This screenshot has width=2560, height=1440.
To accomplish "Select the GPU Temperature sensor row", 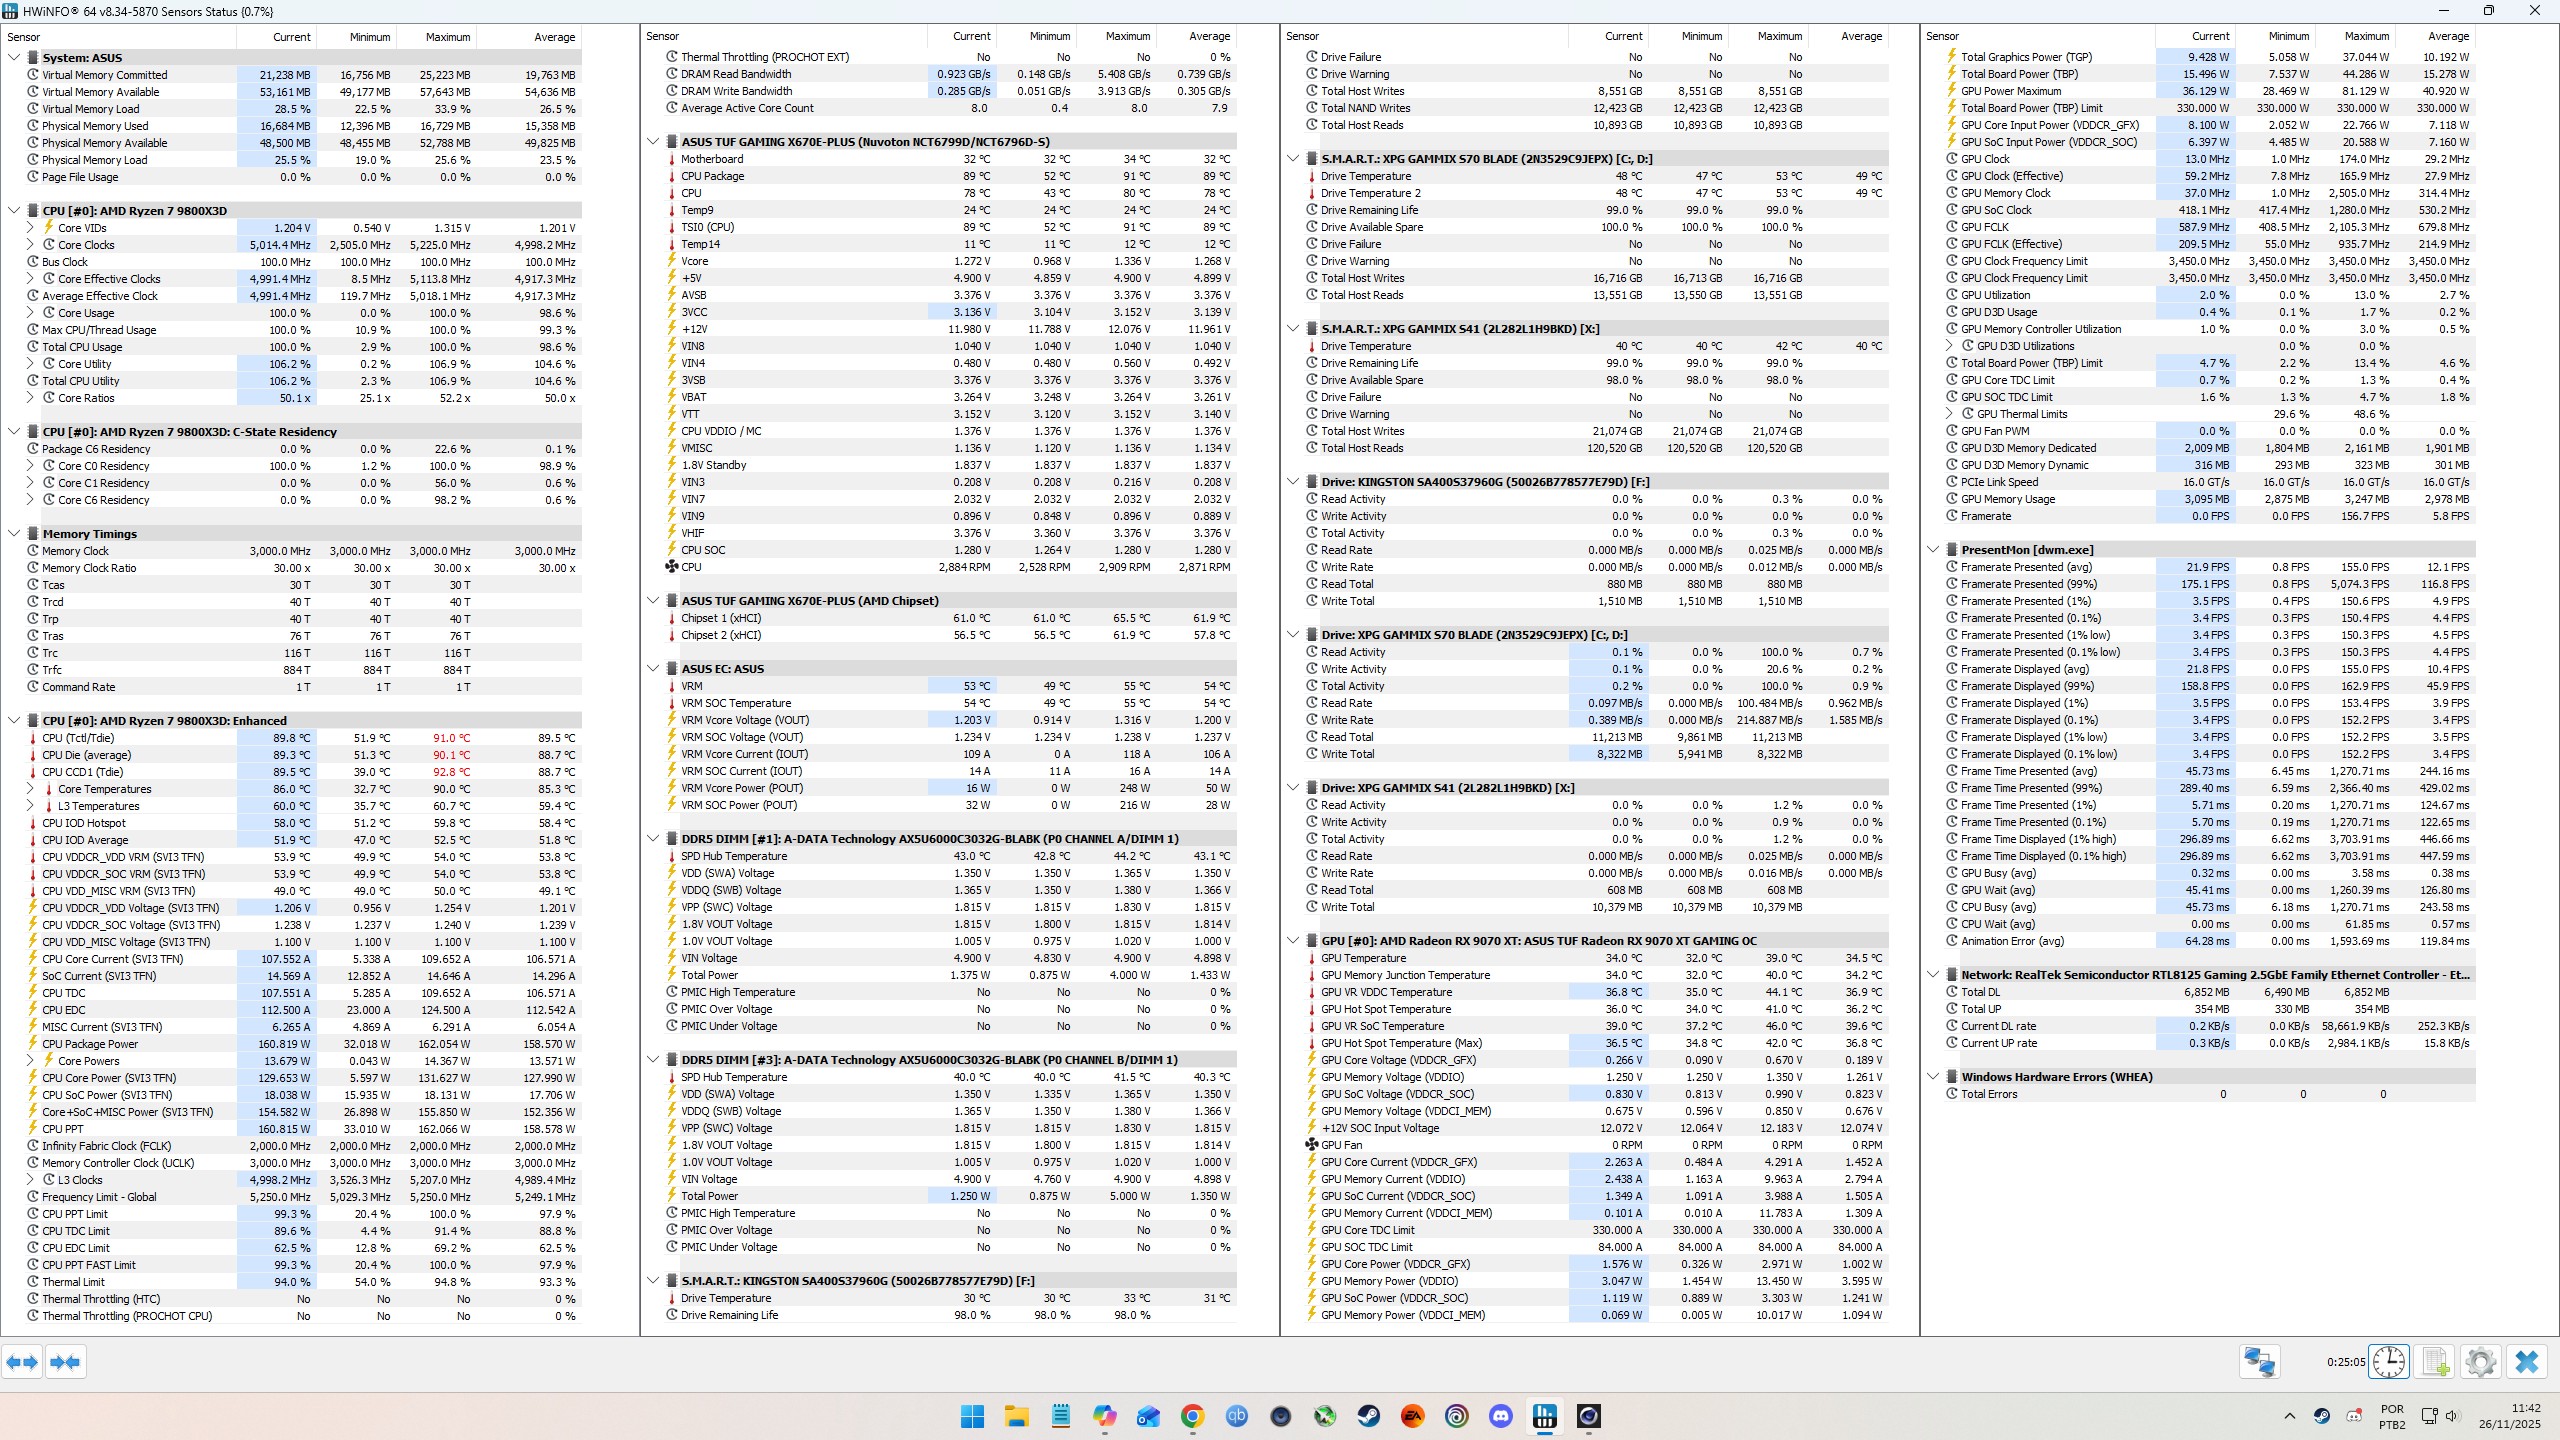I will [x=1363, y=958].
